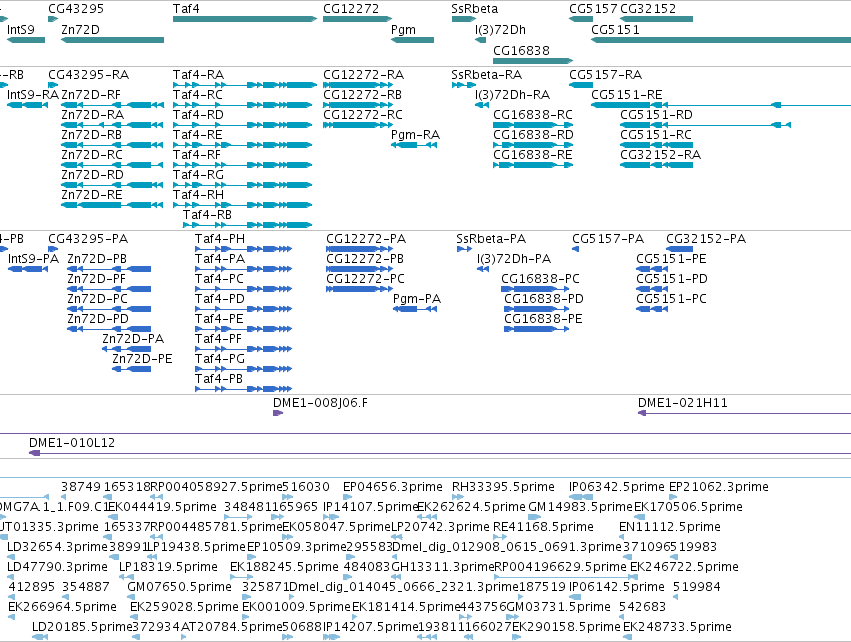This screenshot has height=642, width=851.
Task: Click the Taf4-PH protein label
Action: (220, 239)
